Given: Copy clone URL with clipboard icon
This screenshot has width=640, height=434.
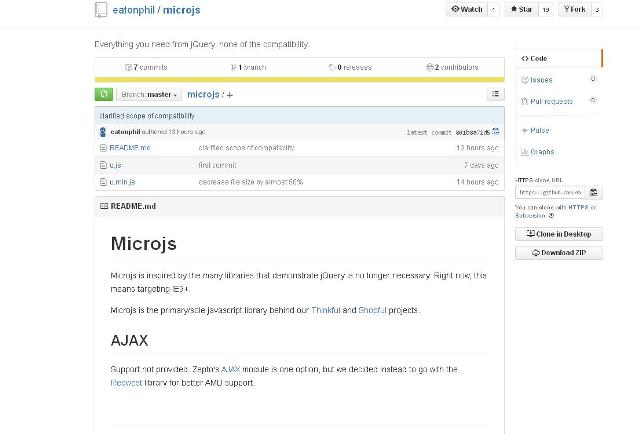Looking at the screenshot, I should [594, 192].
